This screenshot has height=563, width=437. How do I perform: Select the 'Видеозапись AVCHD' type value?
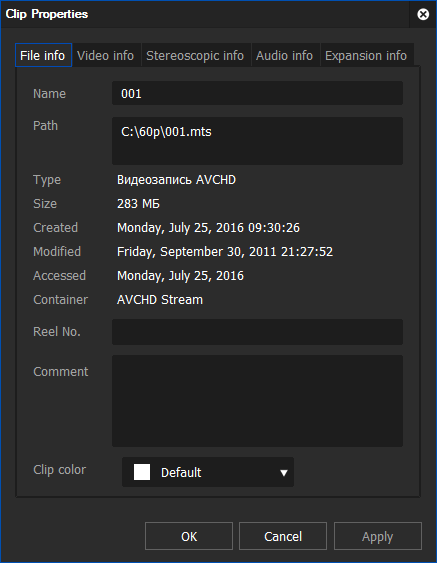click(176, 180)
